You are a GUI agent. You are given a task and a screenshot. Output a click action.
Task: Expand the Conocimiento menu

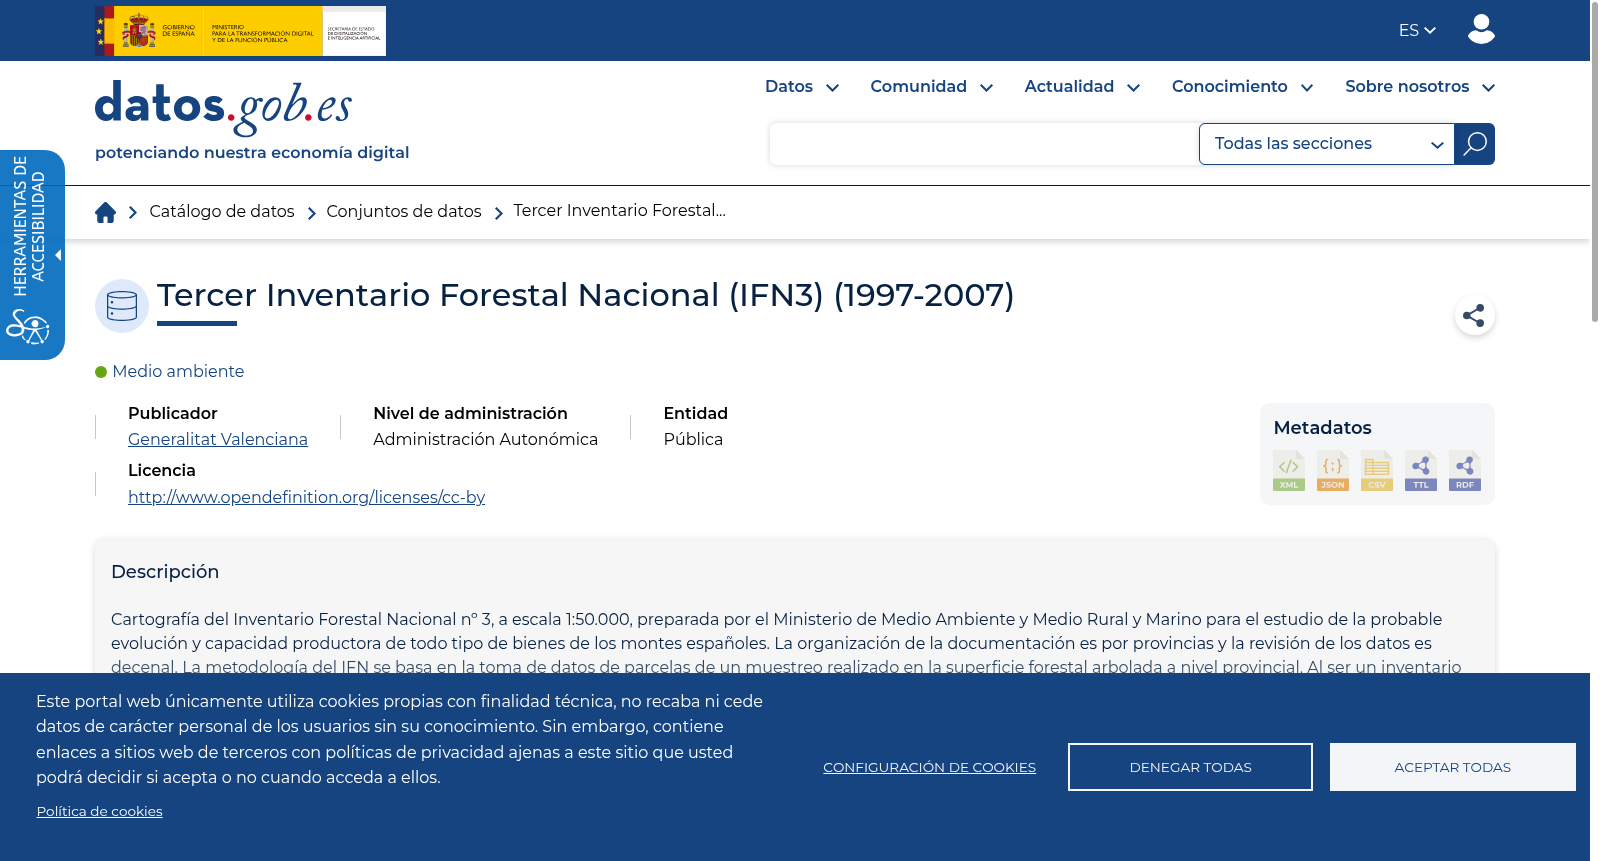tap(1243, 87)
